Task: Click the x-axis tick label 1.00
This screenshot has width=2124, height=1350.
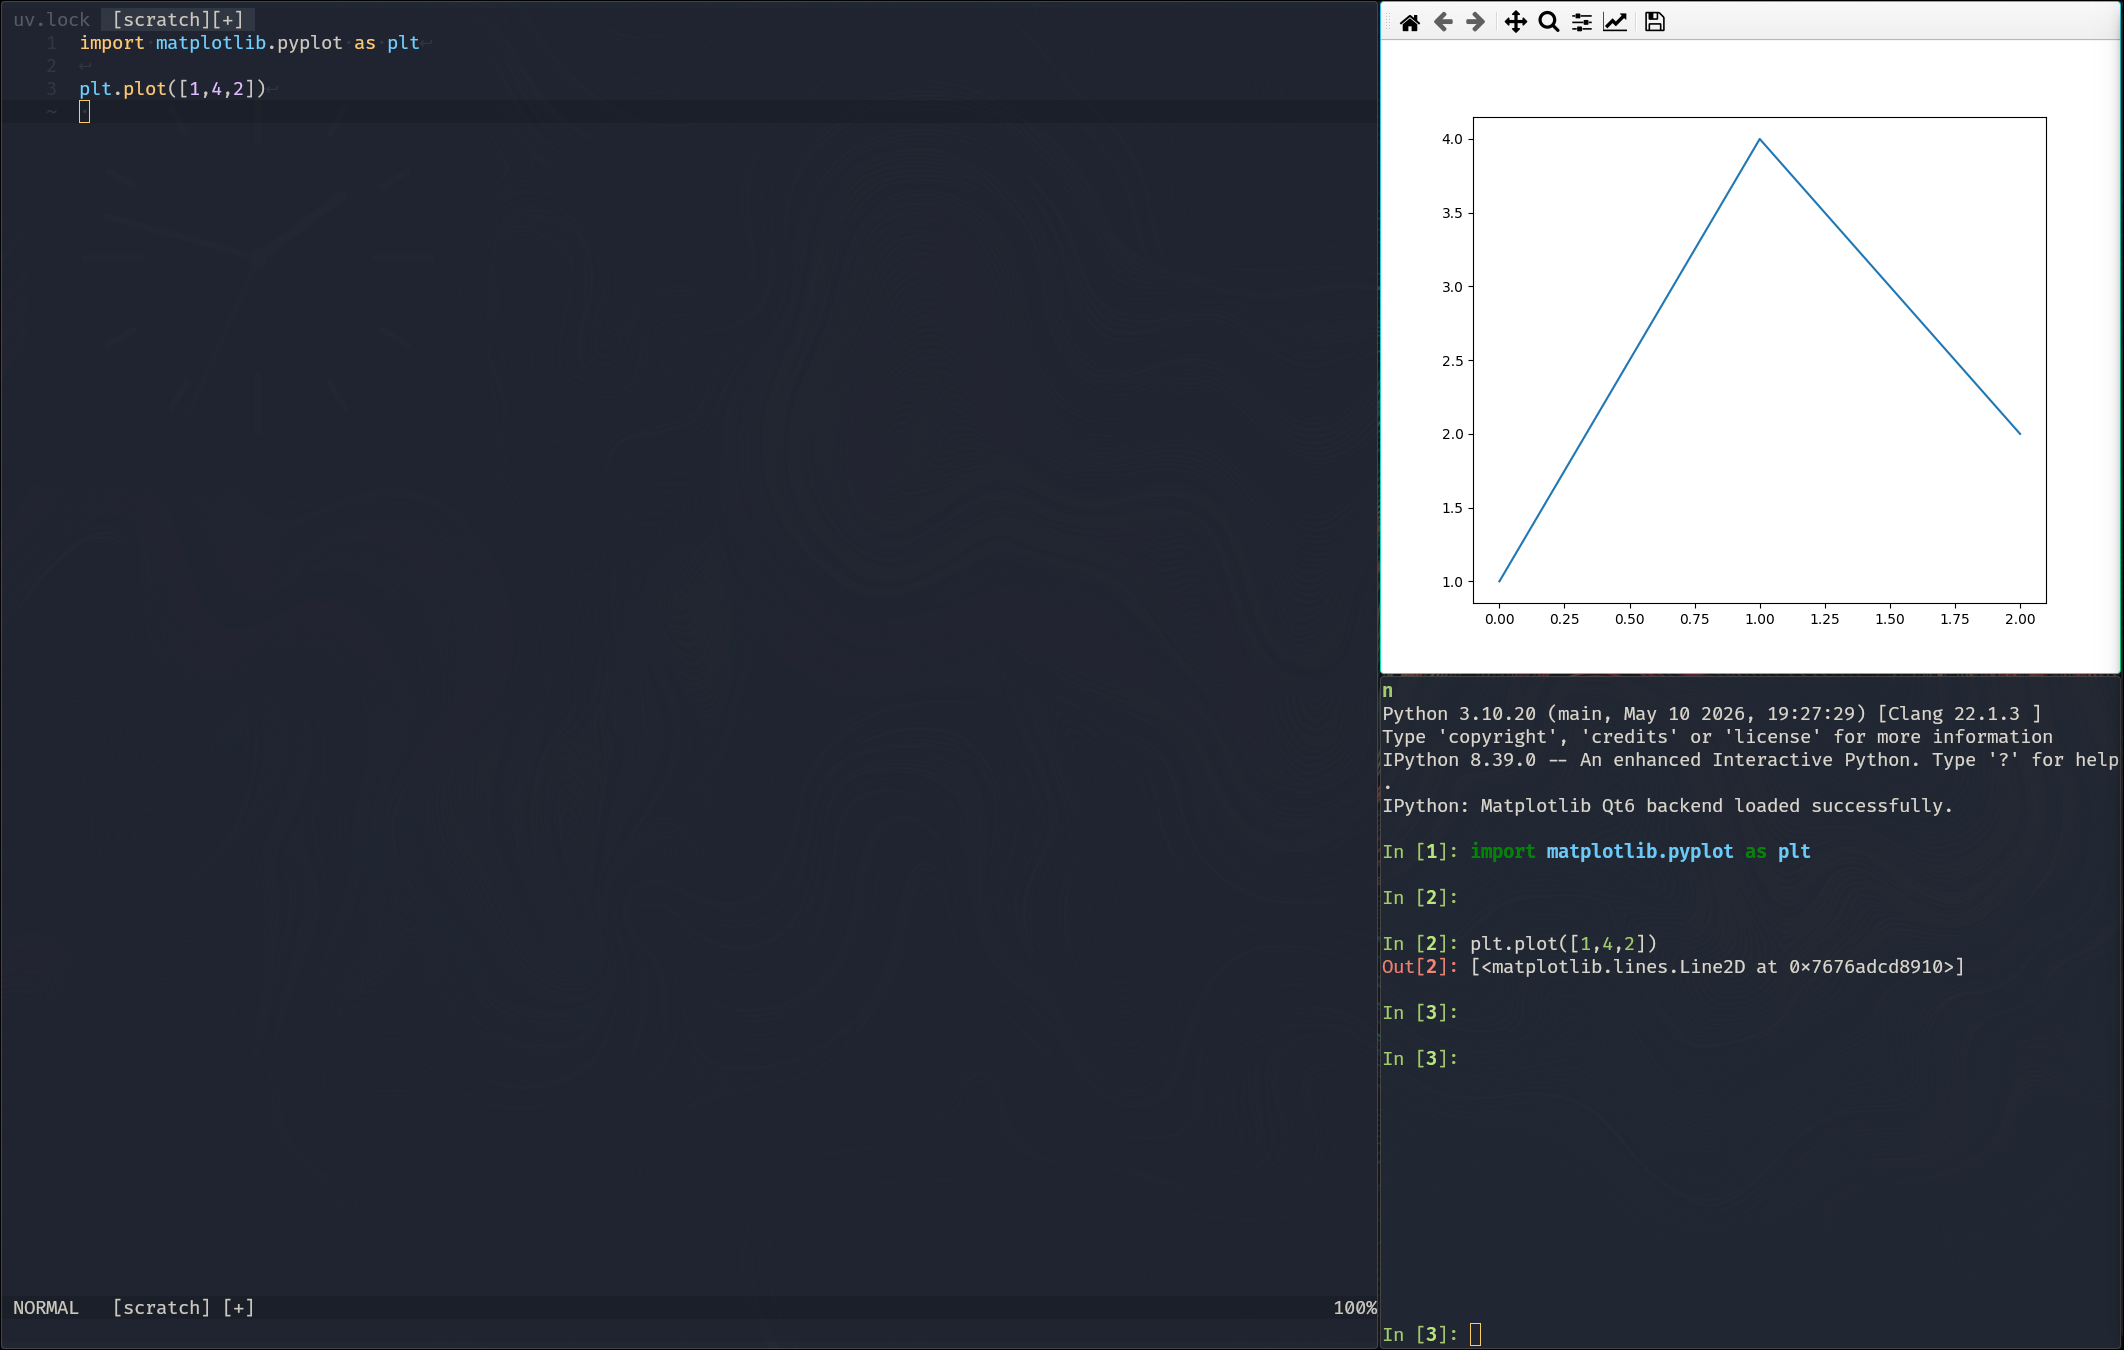Action: pos(1760,619)
